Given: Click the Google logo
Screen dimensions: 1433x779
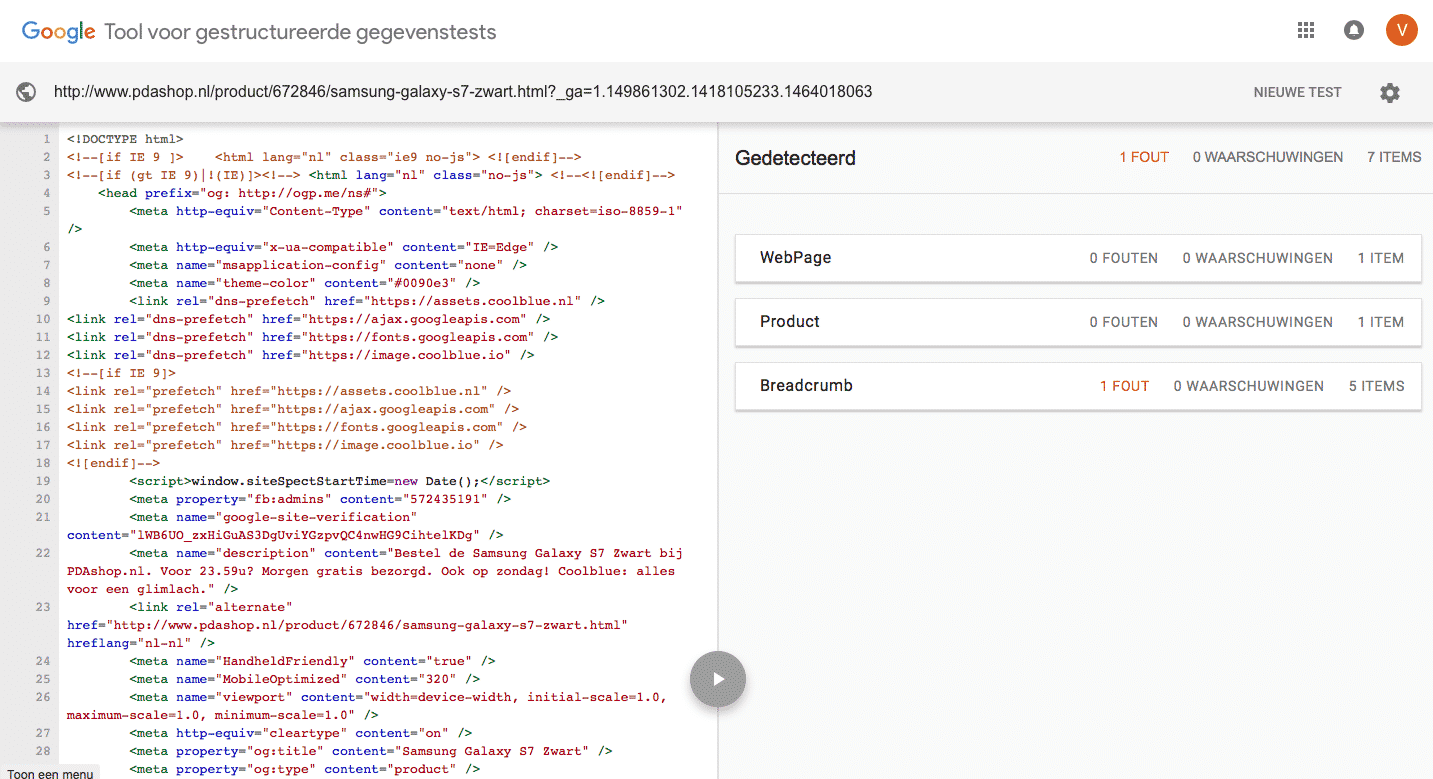Looking at the screenshot, I should click(59, 32).
